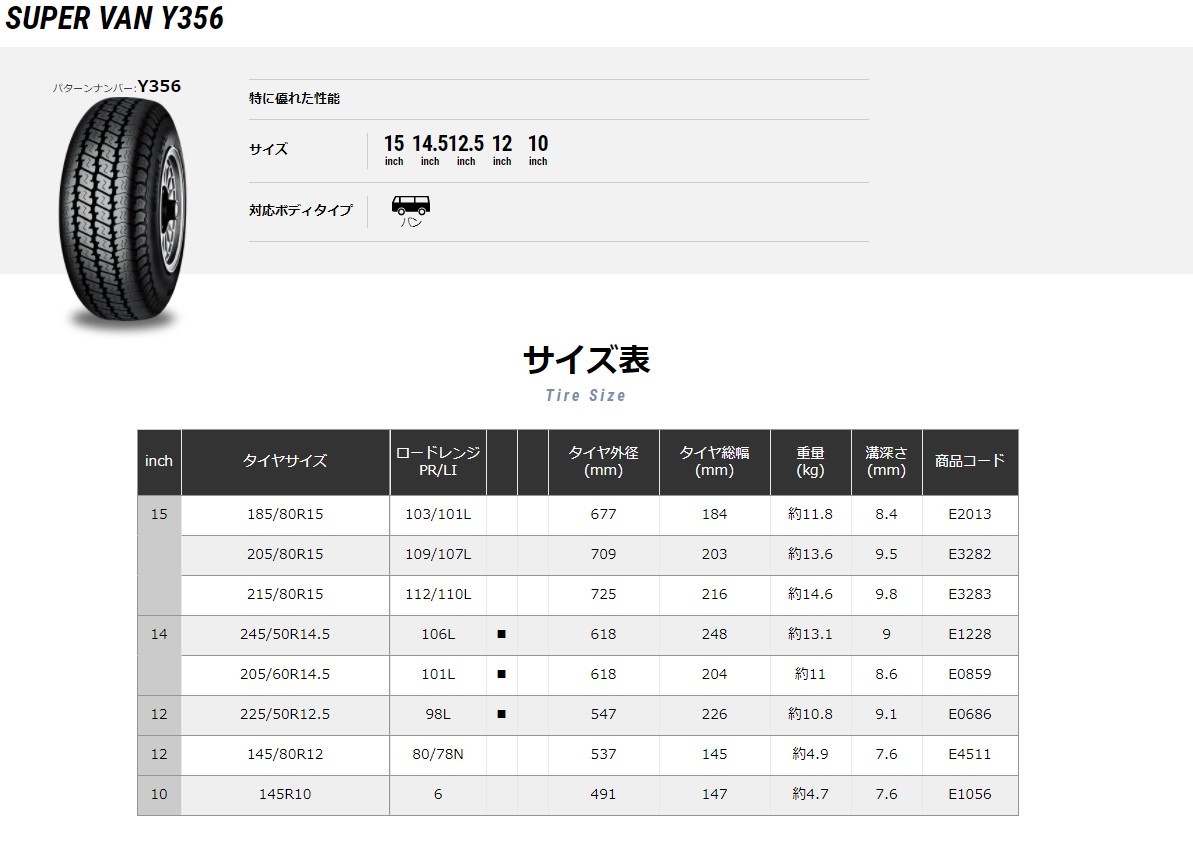
Task: Click tire size 205/80R15 cell
Action: coord(285,555)
